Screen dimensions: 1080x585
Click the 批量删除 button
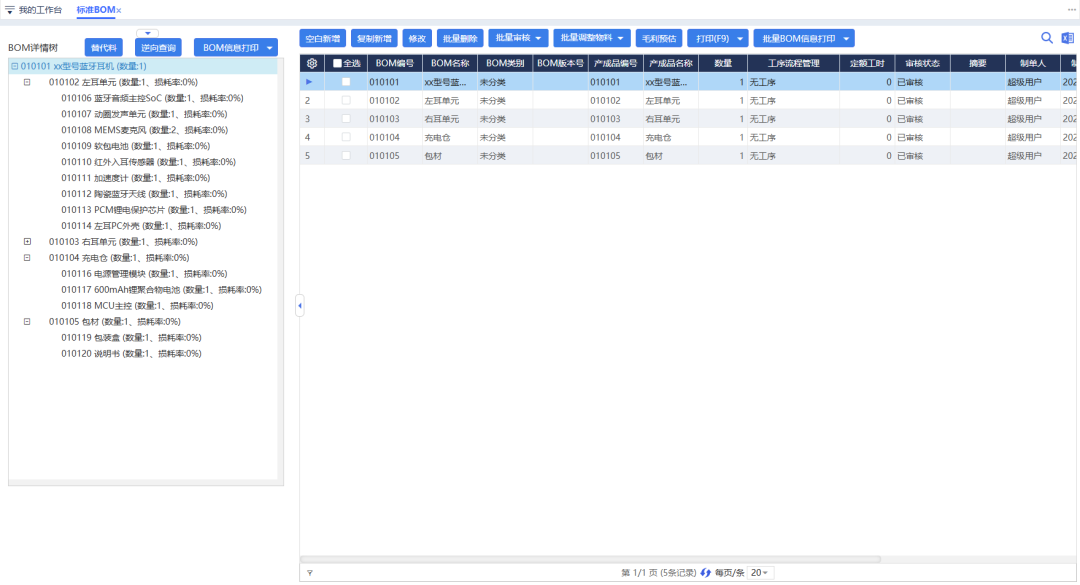[x=460, y=38]
